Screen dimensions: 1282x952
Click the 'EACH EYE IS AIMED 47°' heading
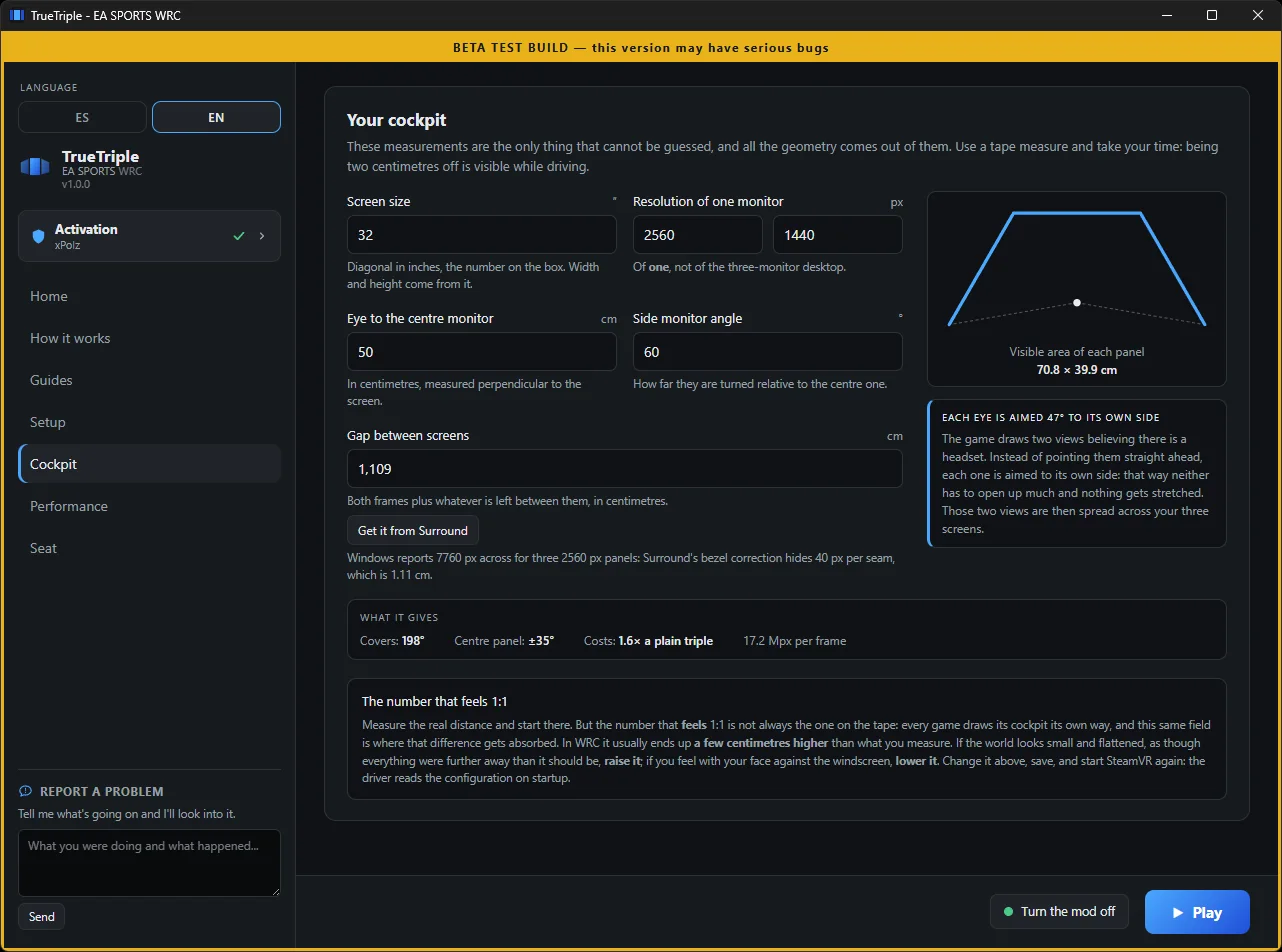(1051, 417)
